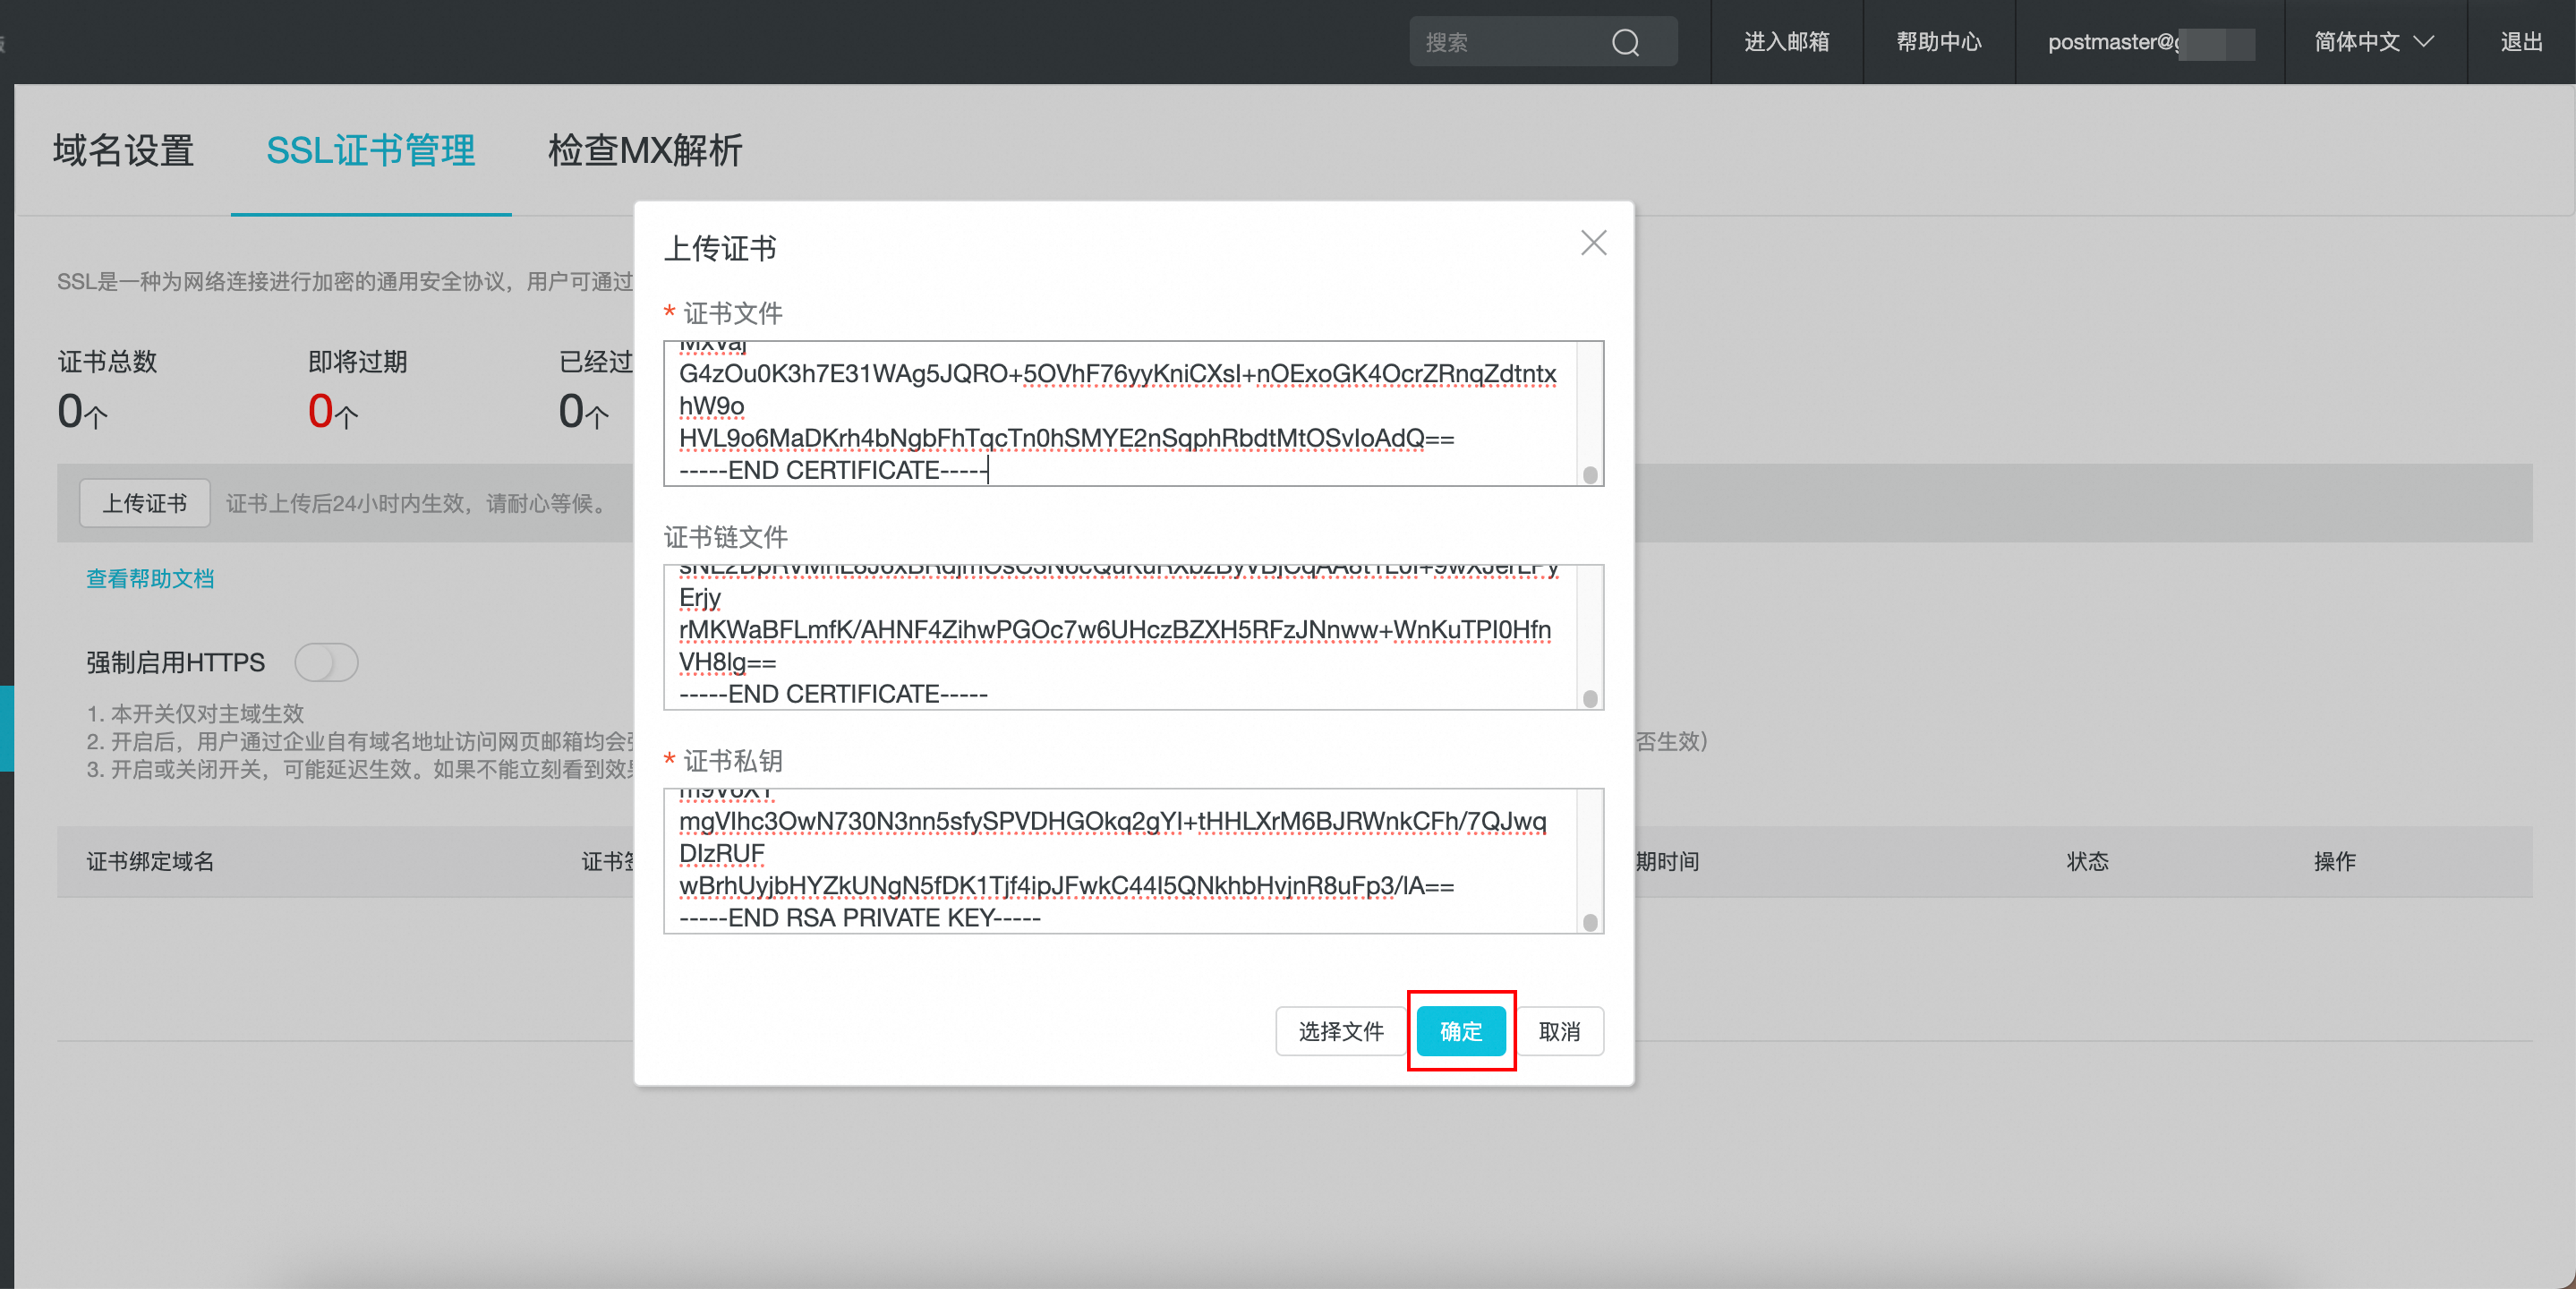Image resolution: width=2576 pixels, height=1289 pixels.
Task: Open 进入邮箱 in the top bar
Action: click(x=1786, y=42)
